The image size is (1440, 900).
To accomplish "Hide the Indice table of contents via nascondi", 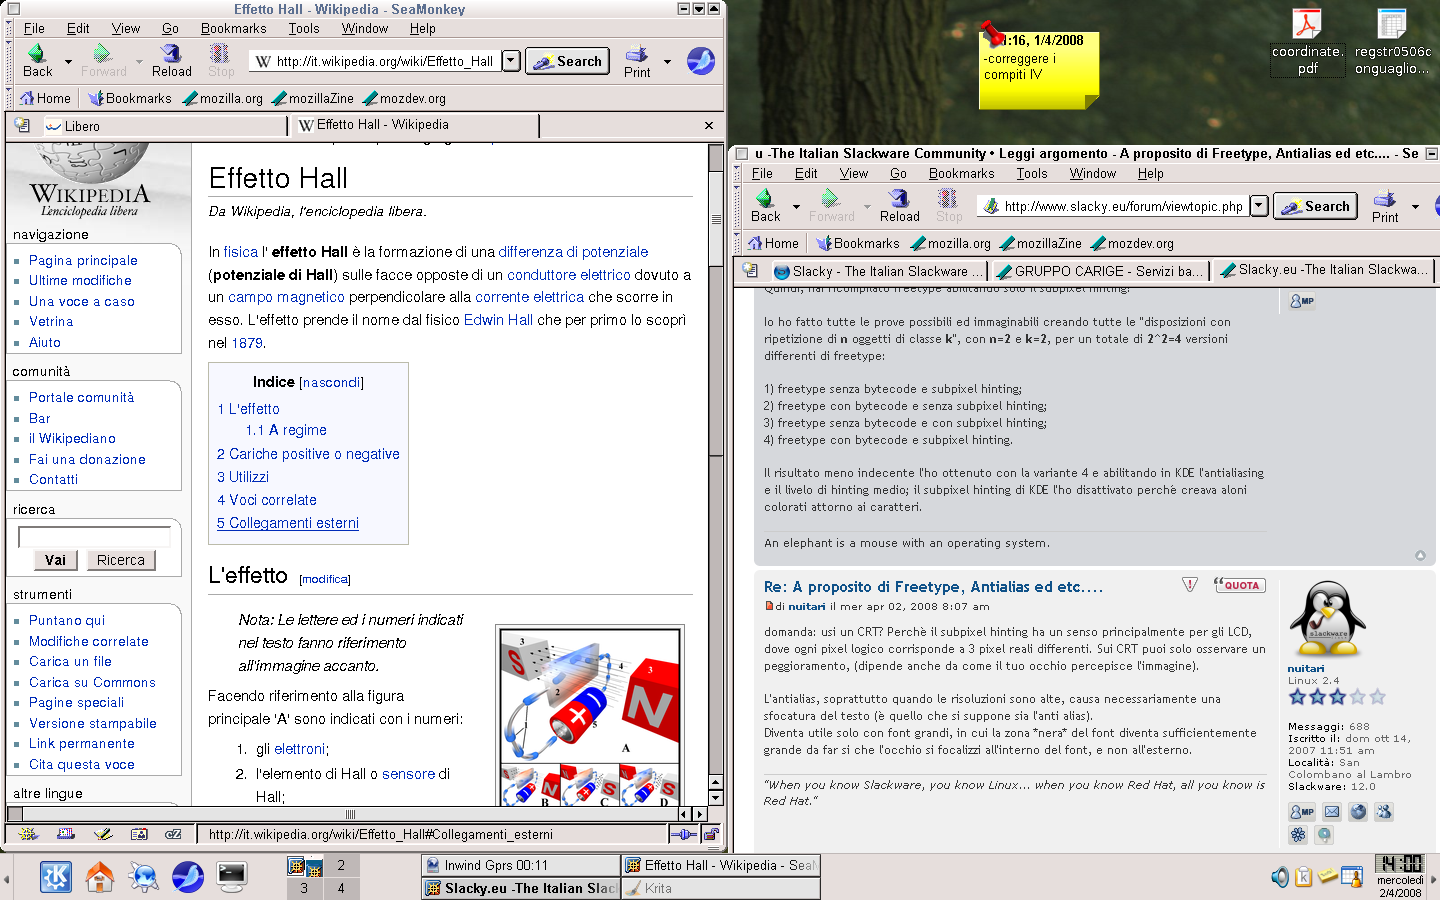I will click(x=331, y=382).
